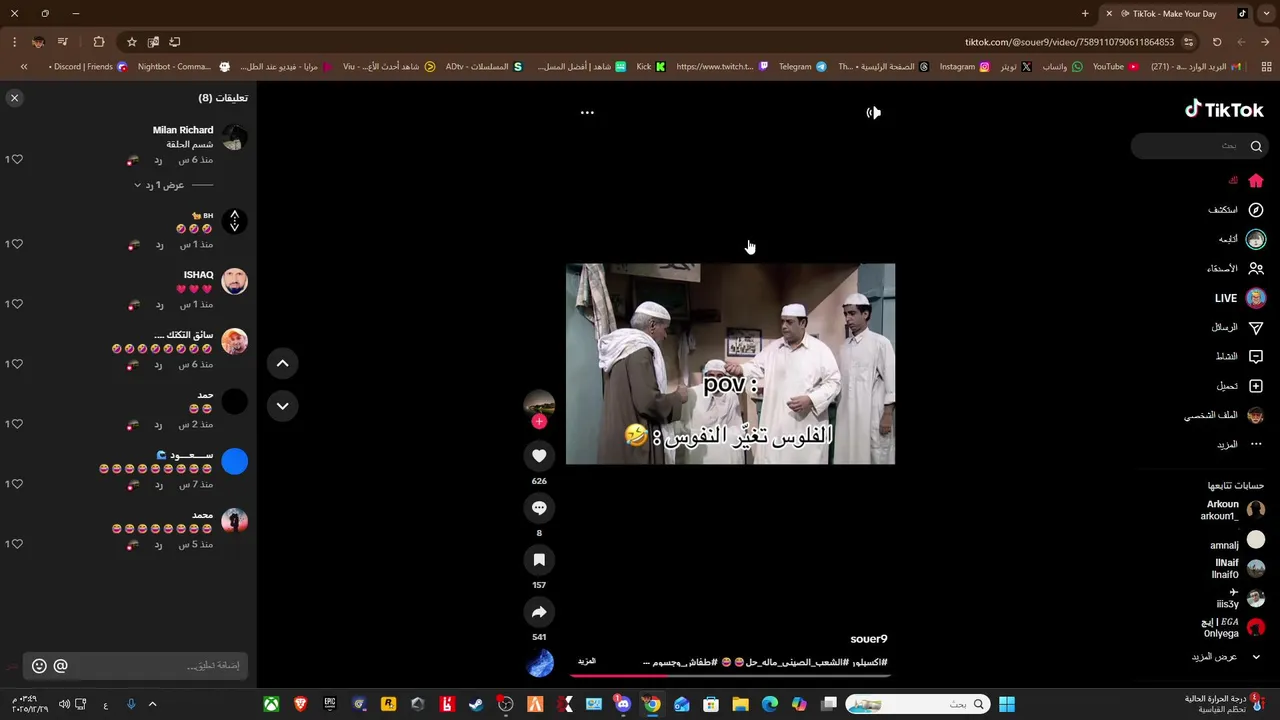Open followed account Arkoun
This screenshot has height=720, width=1280.
tap(1232, 510)
